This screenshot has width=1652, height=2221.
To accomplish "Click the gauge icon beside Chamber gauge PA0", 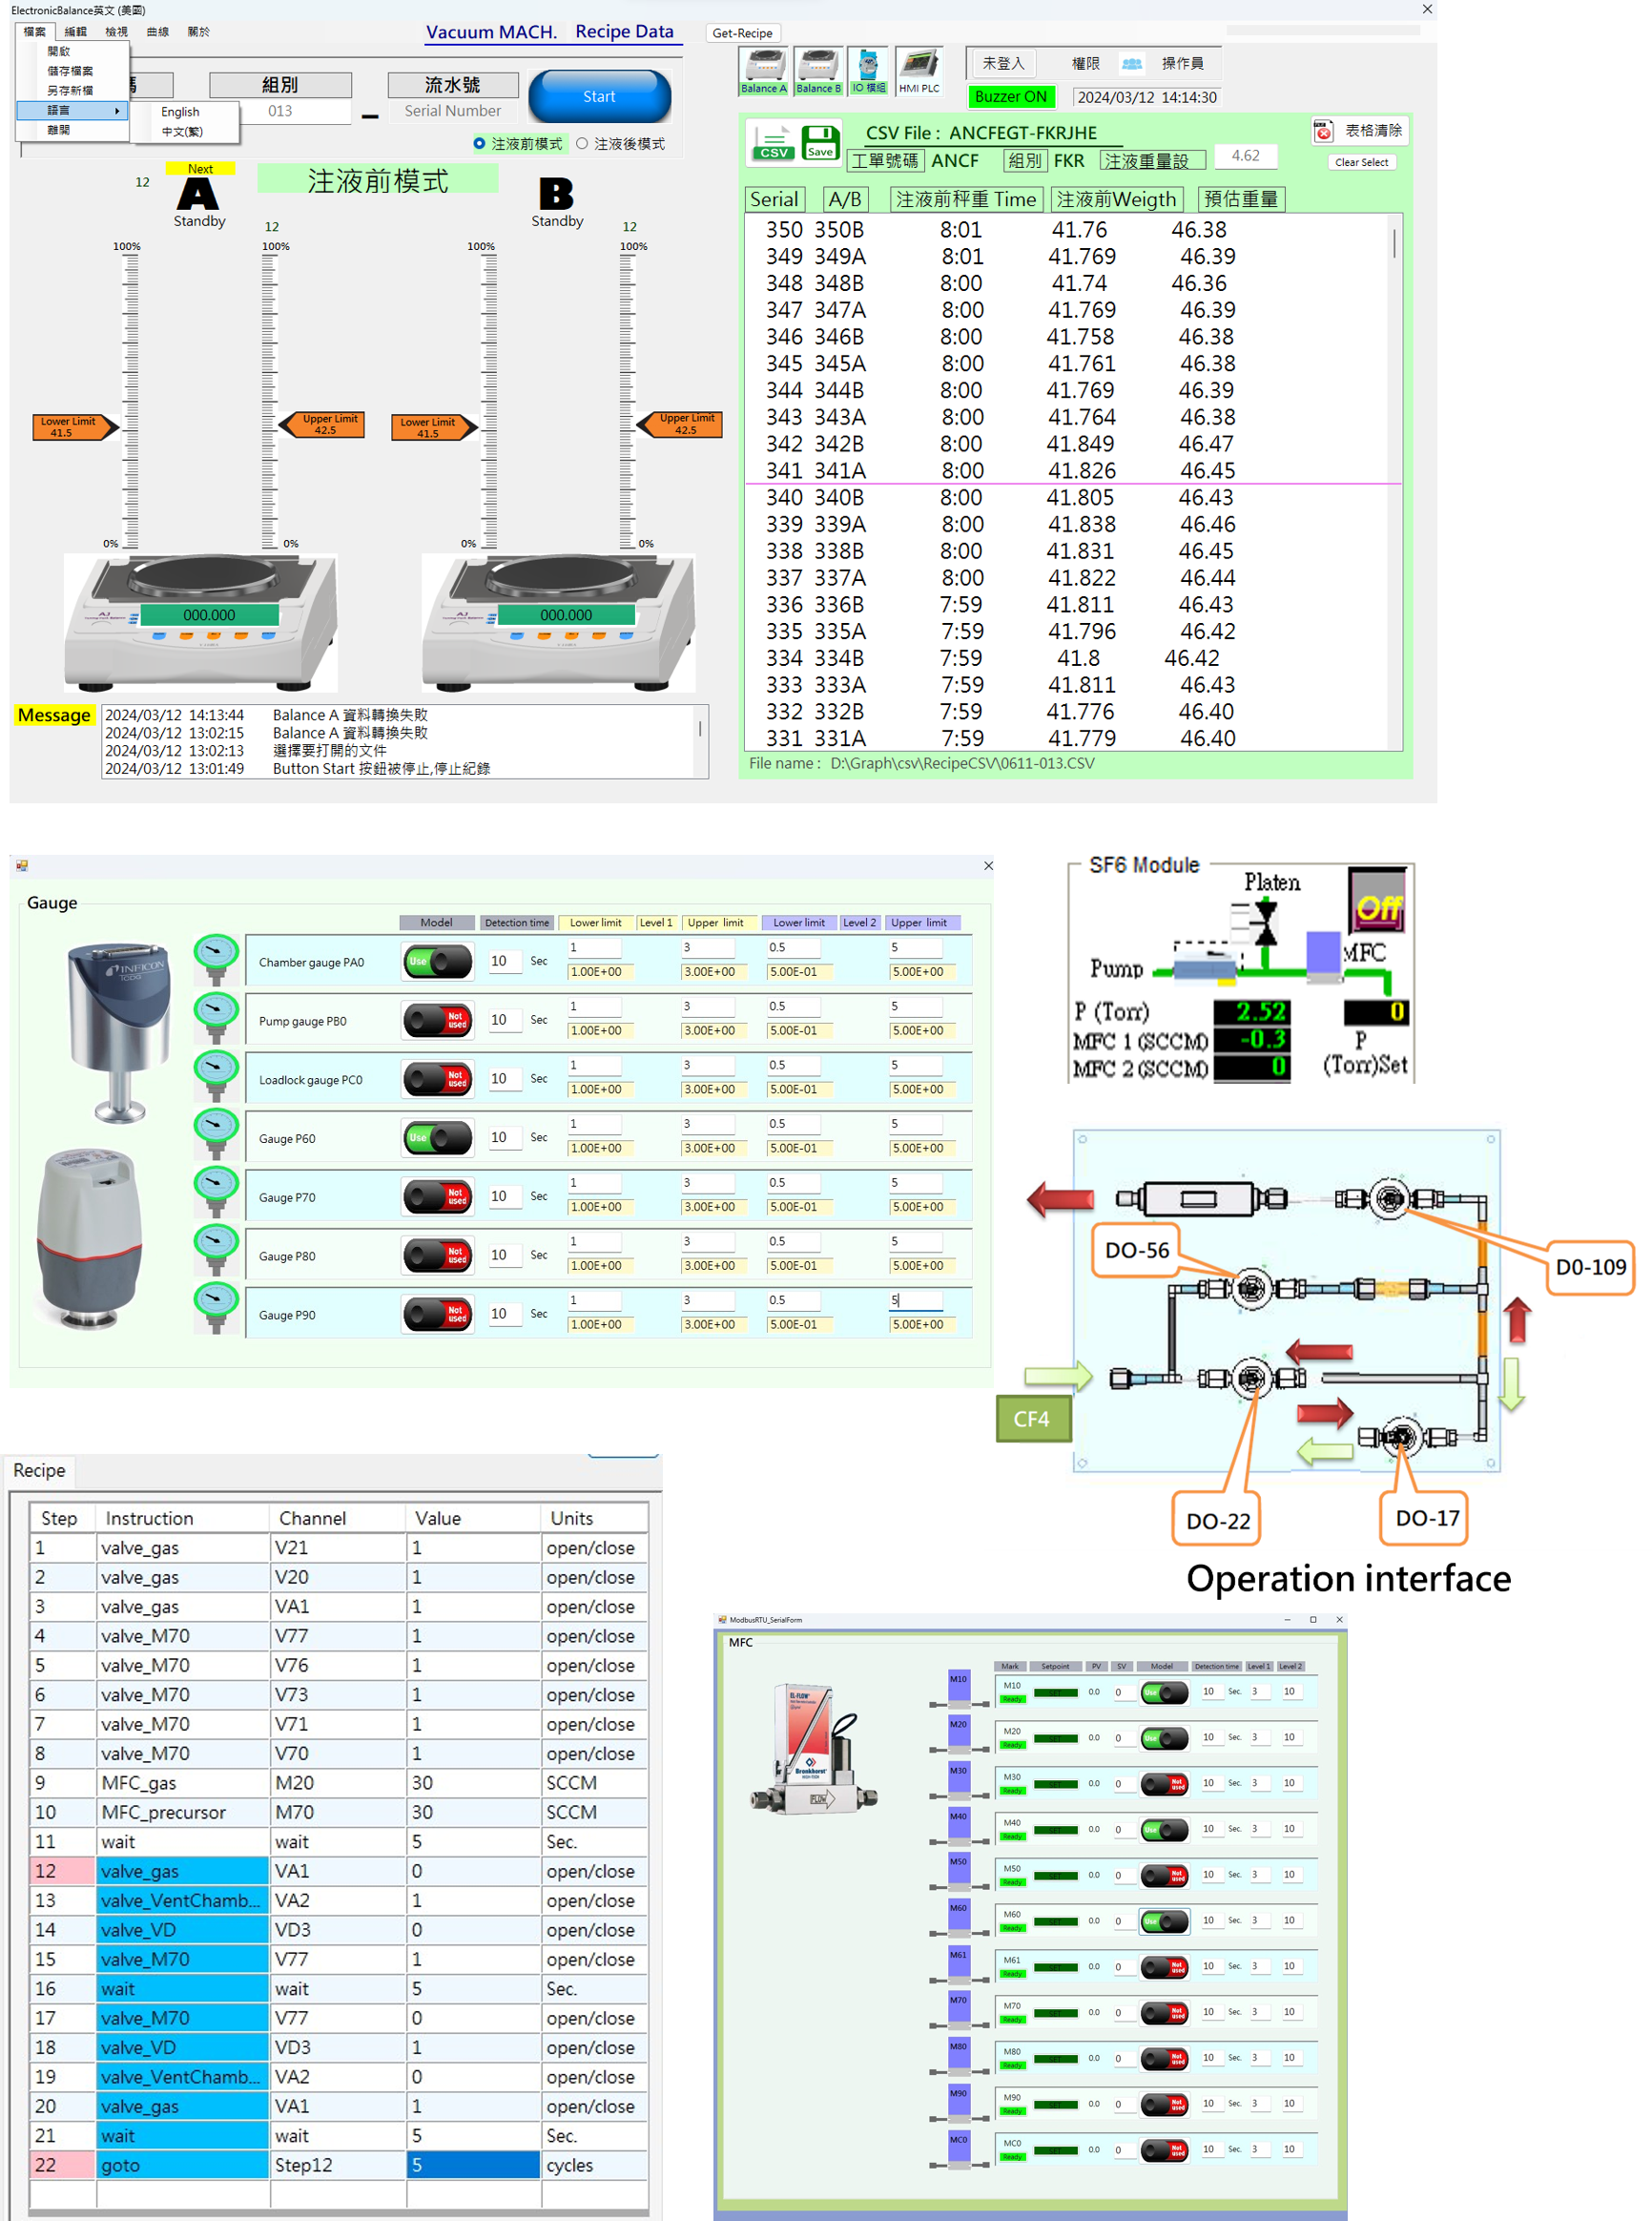I will tap(216, 960).
